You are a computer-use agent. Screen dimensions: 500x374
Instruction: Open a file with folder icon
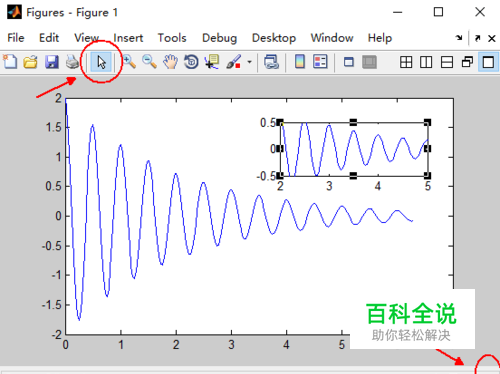pos(31,62)
